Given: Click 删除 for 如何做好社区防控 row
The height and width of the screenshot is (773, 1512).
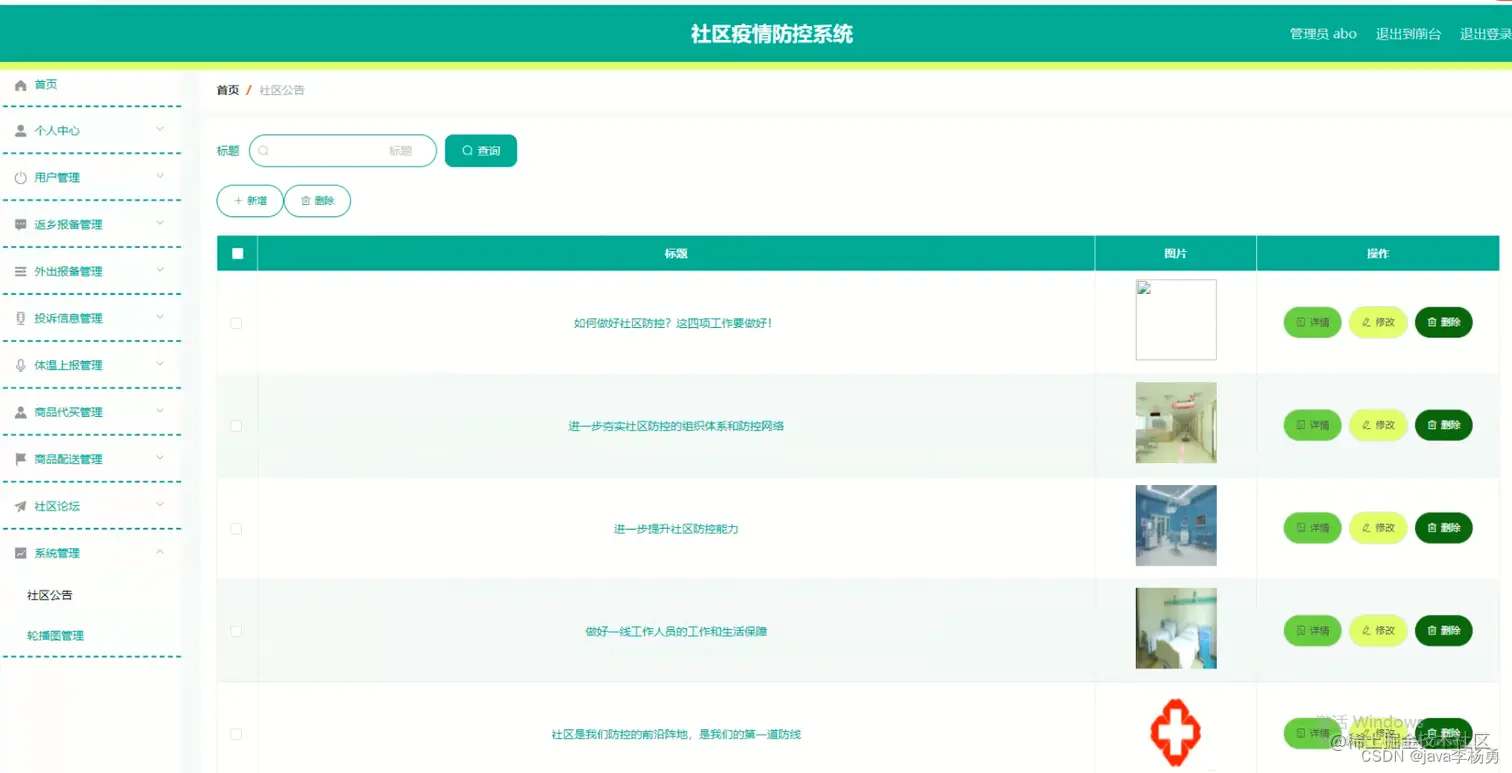Looking at the screenshot, I should (1444, 323).
